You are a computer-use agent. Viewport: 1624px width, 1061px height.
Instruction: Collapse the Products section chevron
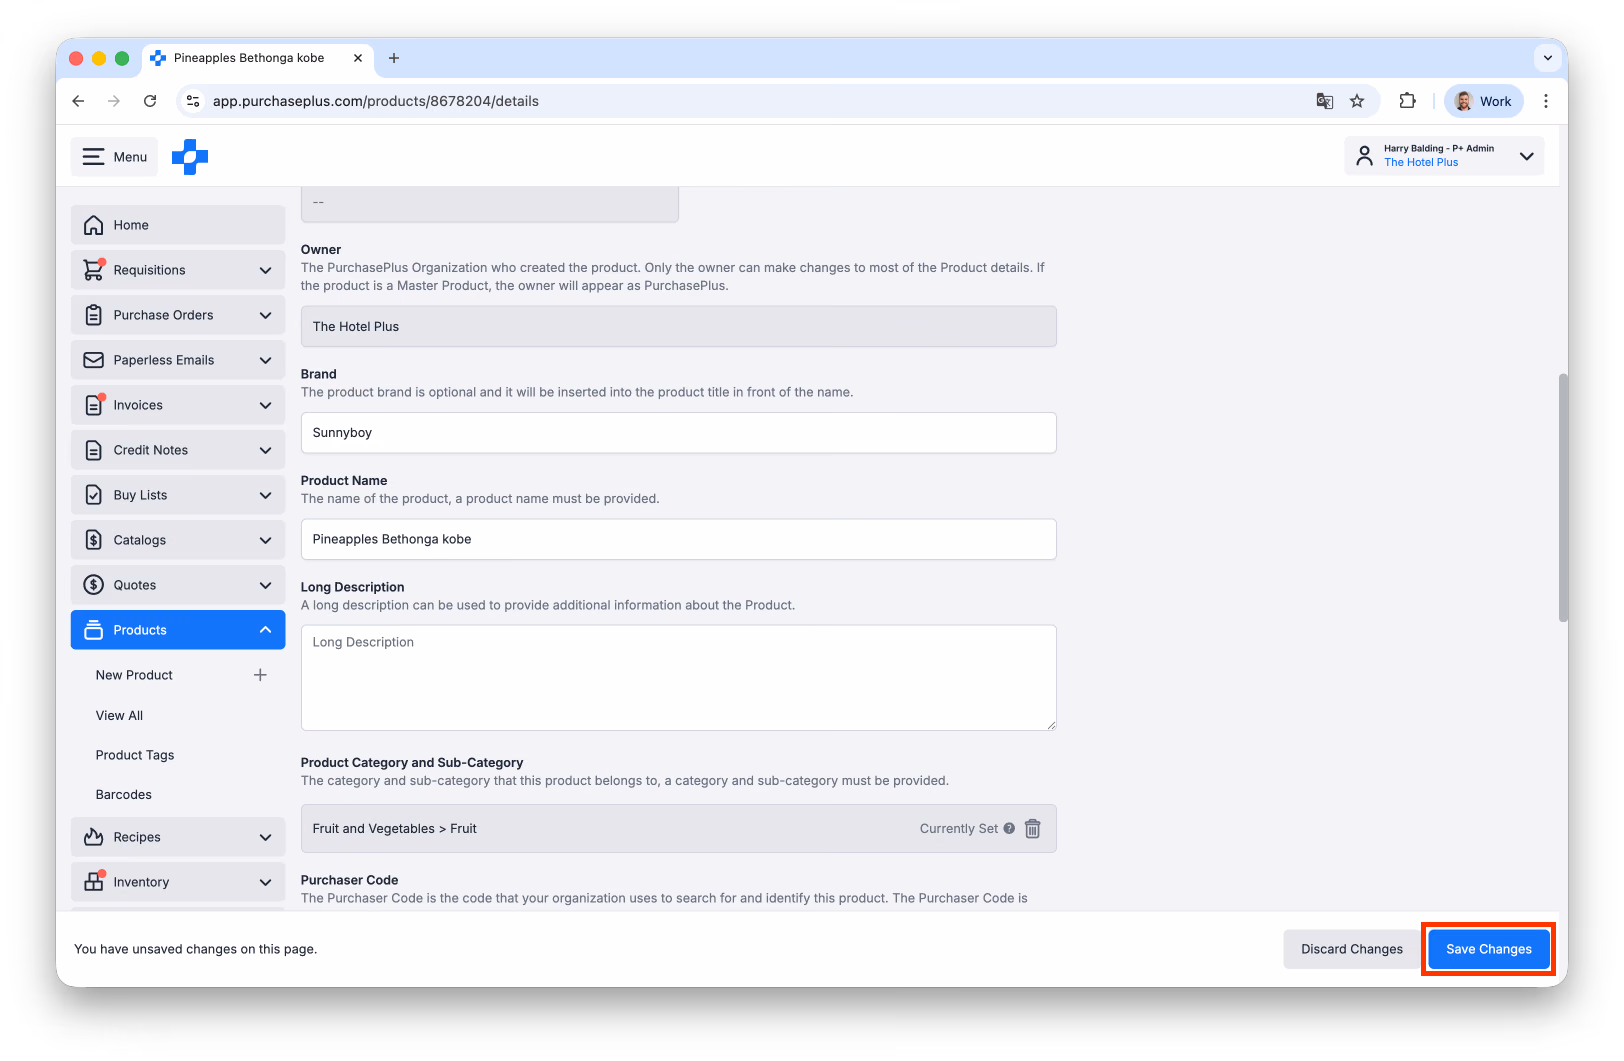pos(265,630)
